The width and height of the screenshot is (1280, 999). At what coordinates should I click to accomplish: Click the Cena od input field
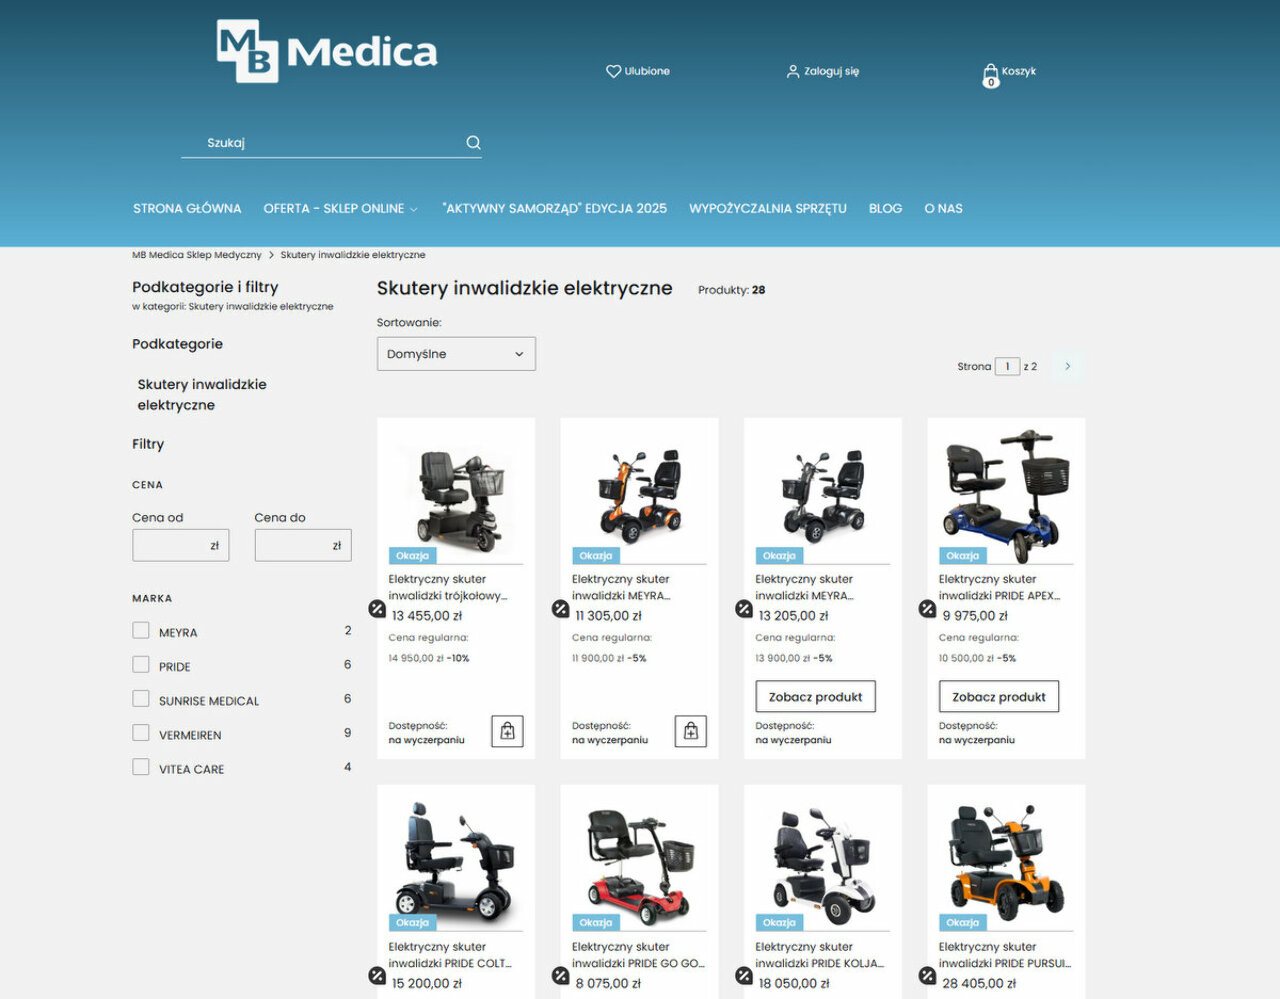coord(171,545)
